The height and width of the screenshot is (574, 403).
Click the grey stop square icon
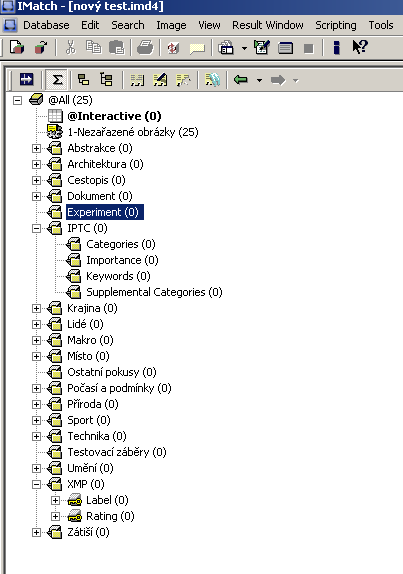tap(309, 48)
